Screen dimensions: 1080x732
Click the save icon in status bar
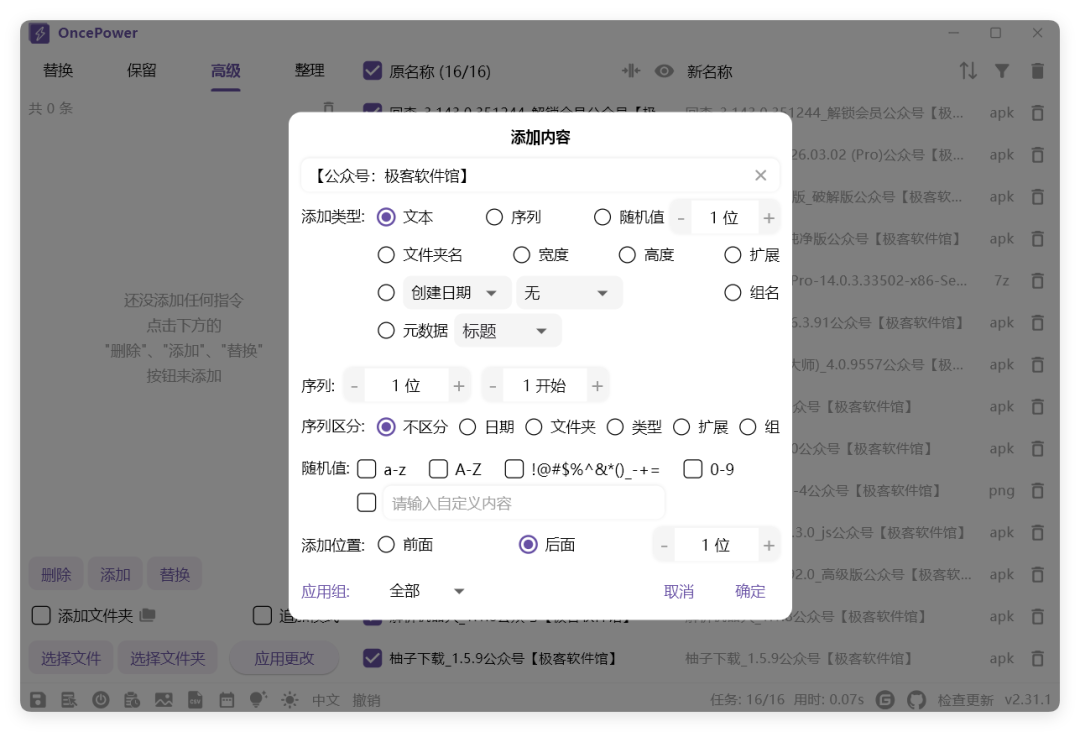coord(38,700)
